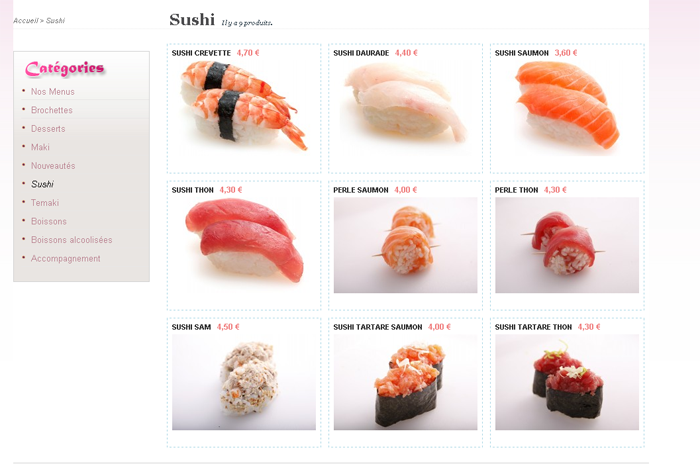This screenshot has height=466, width=700.
Task: Open the Sushi Sam product image
Action: click(244, 382)
